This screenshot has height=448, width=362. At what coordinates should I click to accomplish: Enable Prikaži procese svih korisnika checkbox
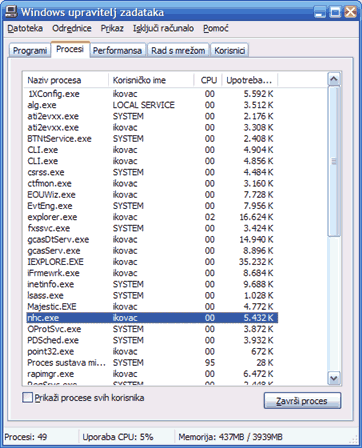pyautogui.click(x=27, y=397)
